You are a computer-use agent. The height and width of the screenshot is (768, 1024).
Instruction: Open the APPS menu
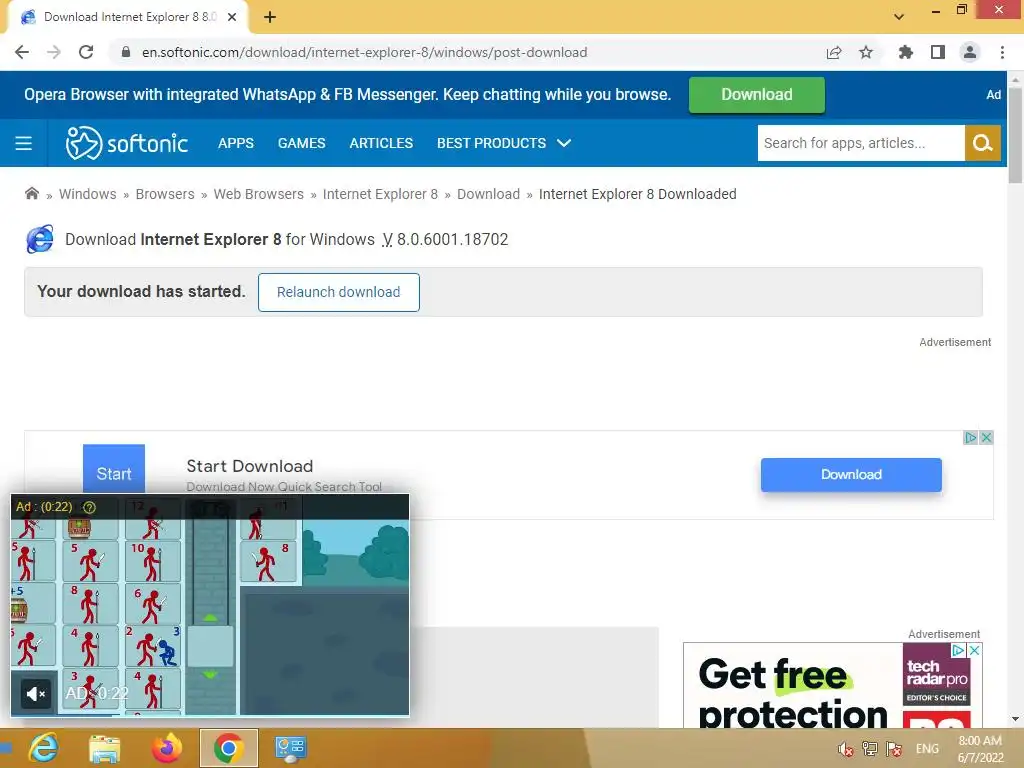pyautogui.click(x=236, y=143)
